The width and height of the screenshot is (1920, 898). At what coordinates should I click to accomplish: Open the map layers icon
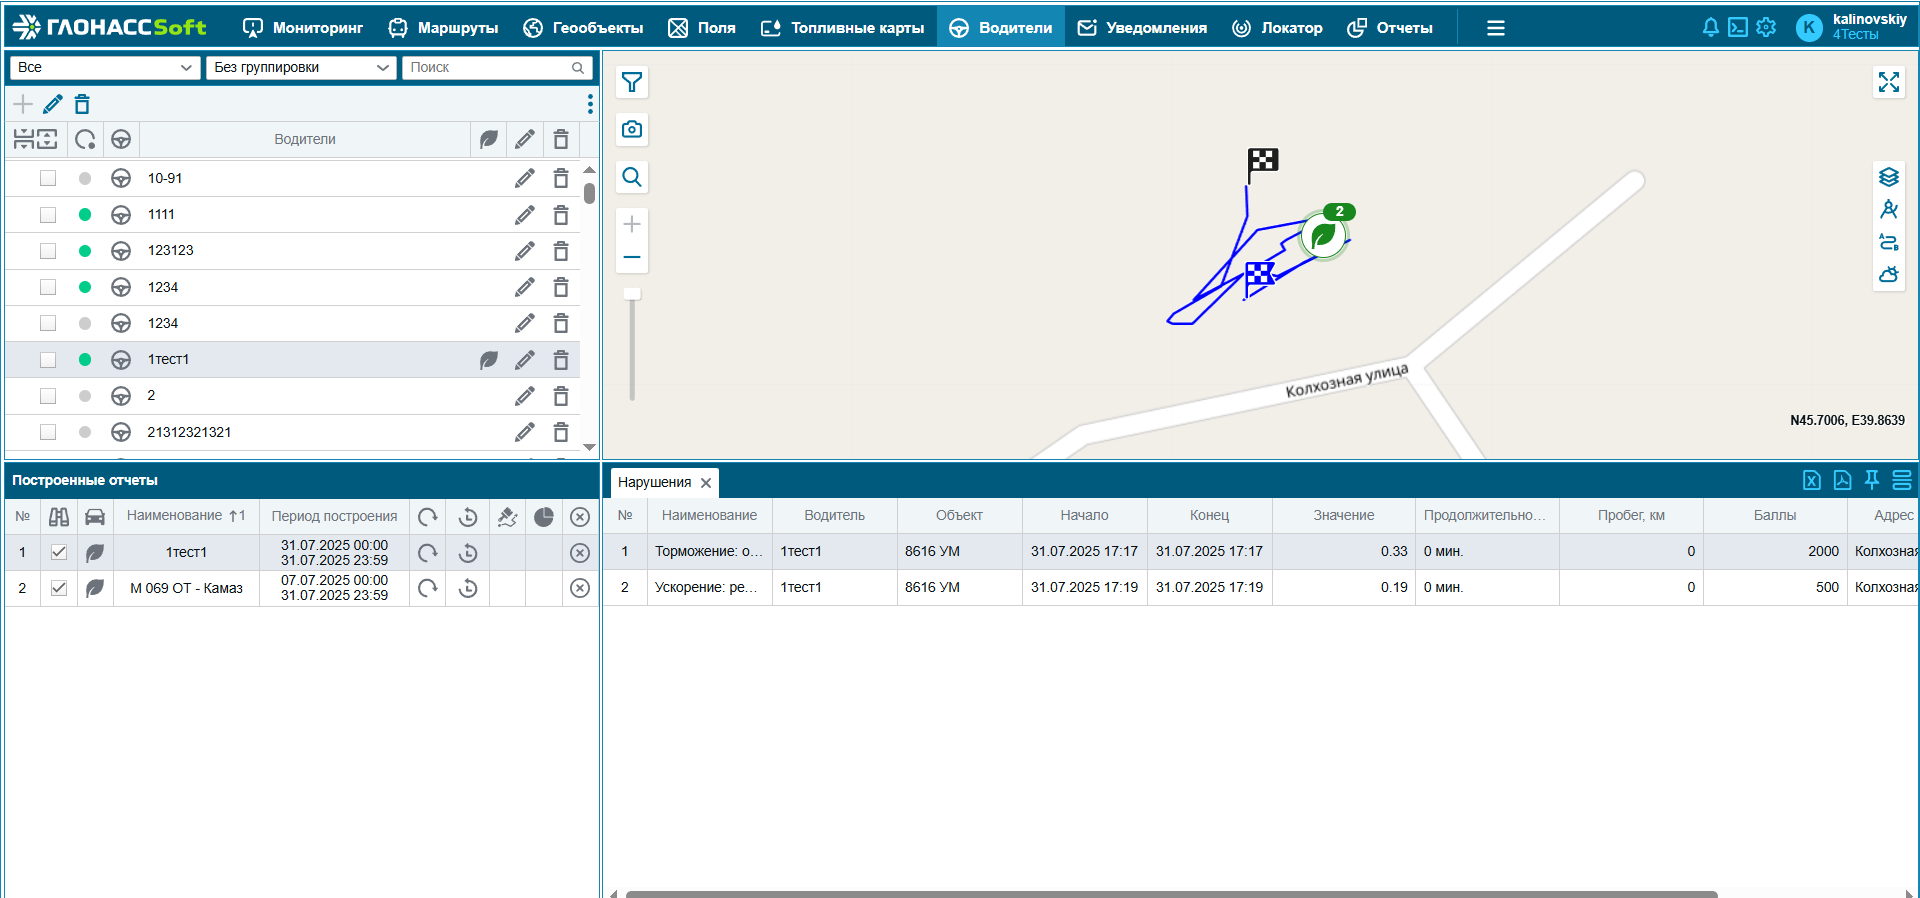tap(1888, 177)
